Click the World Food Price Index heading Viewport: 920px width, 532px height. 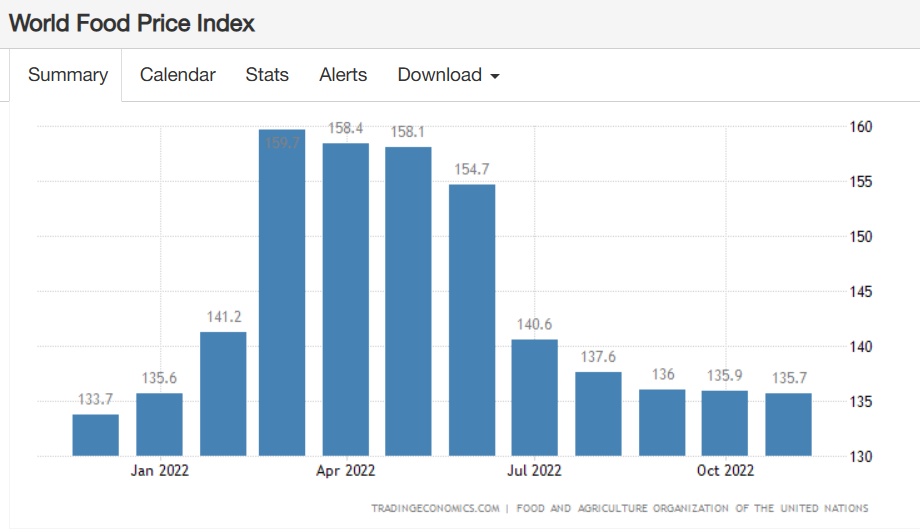pyautogui.click(x=132, y=23)
